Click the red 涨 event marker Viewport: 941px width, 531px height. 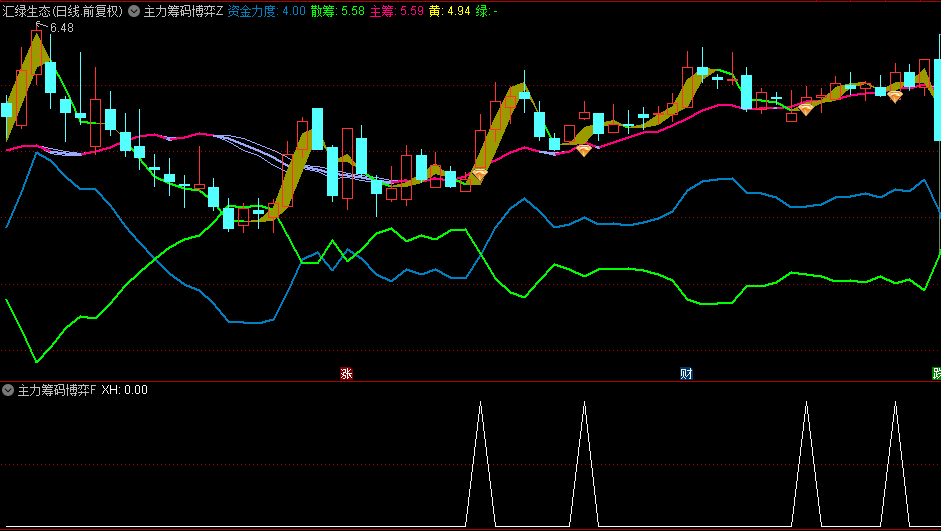[346, 374]
